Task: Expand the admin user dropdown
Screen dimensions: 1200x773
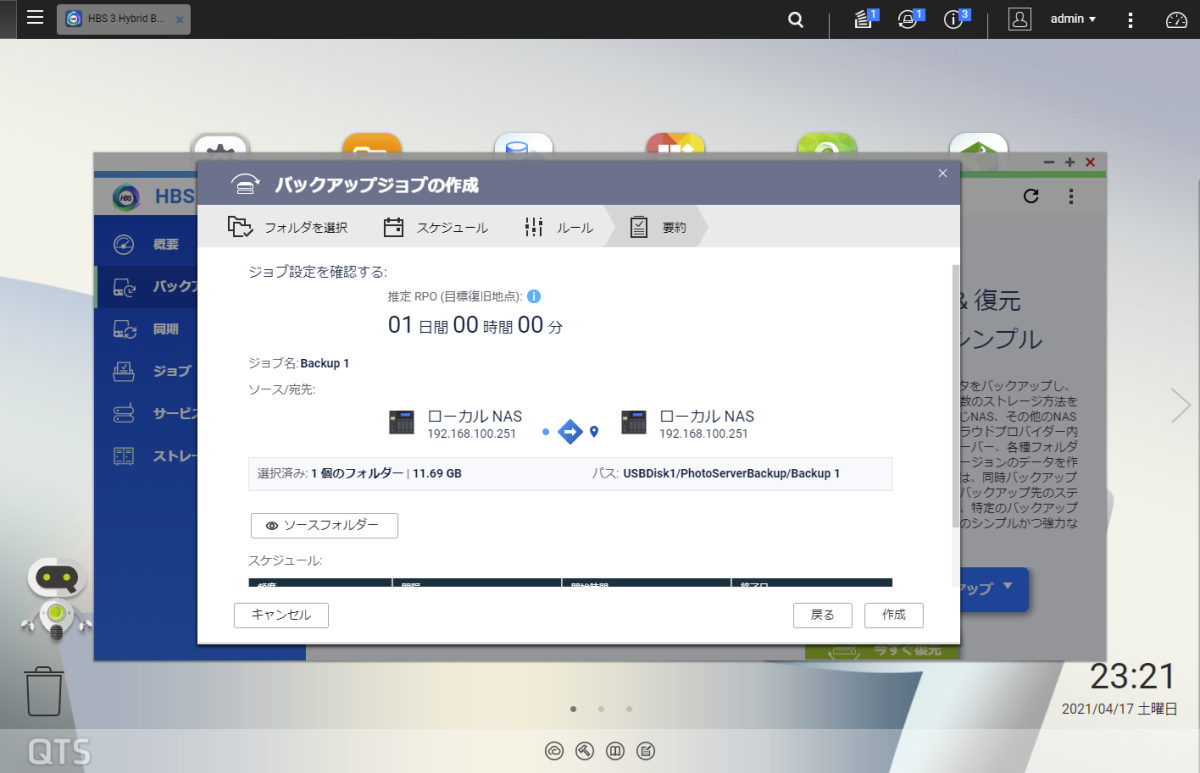Action: pyautogui.click(x=1073, y=19)
